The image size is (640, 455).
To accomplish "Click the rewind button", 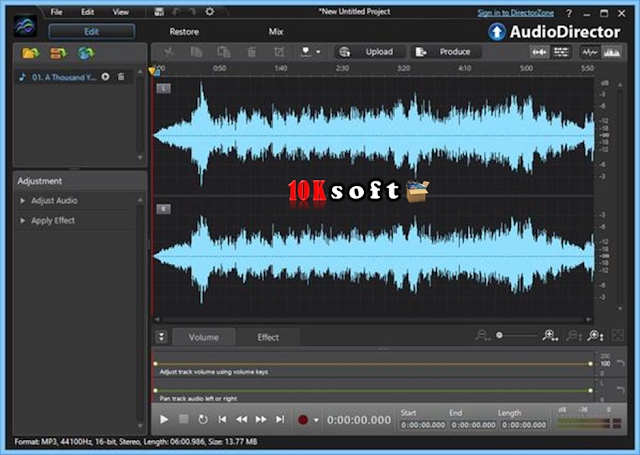I will [241, 419].
